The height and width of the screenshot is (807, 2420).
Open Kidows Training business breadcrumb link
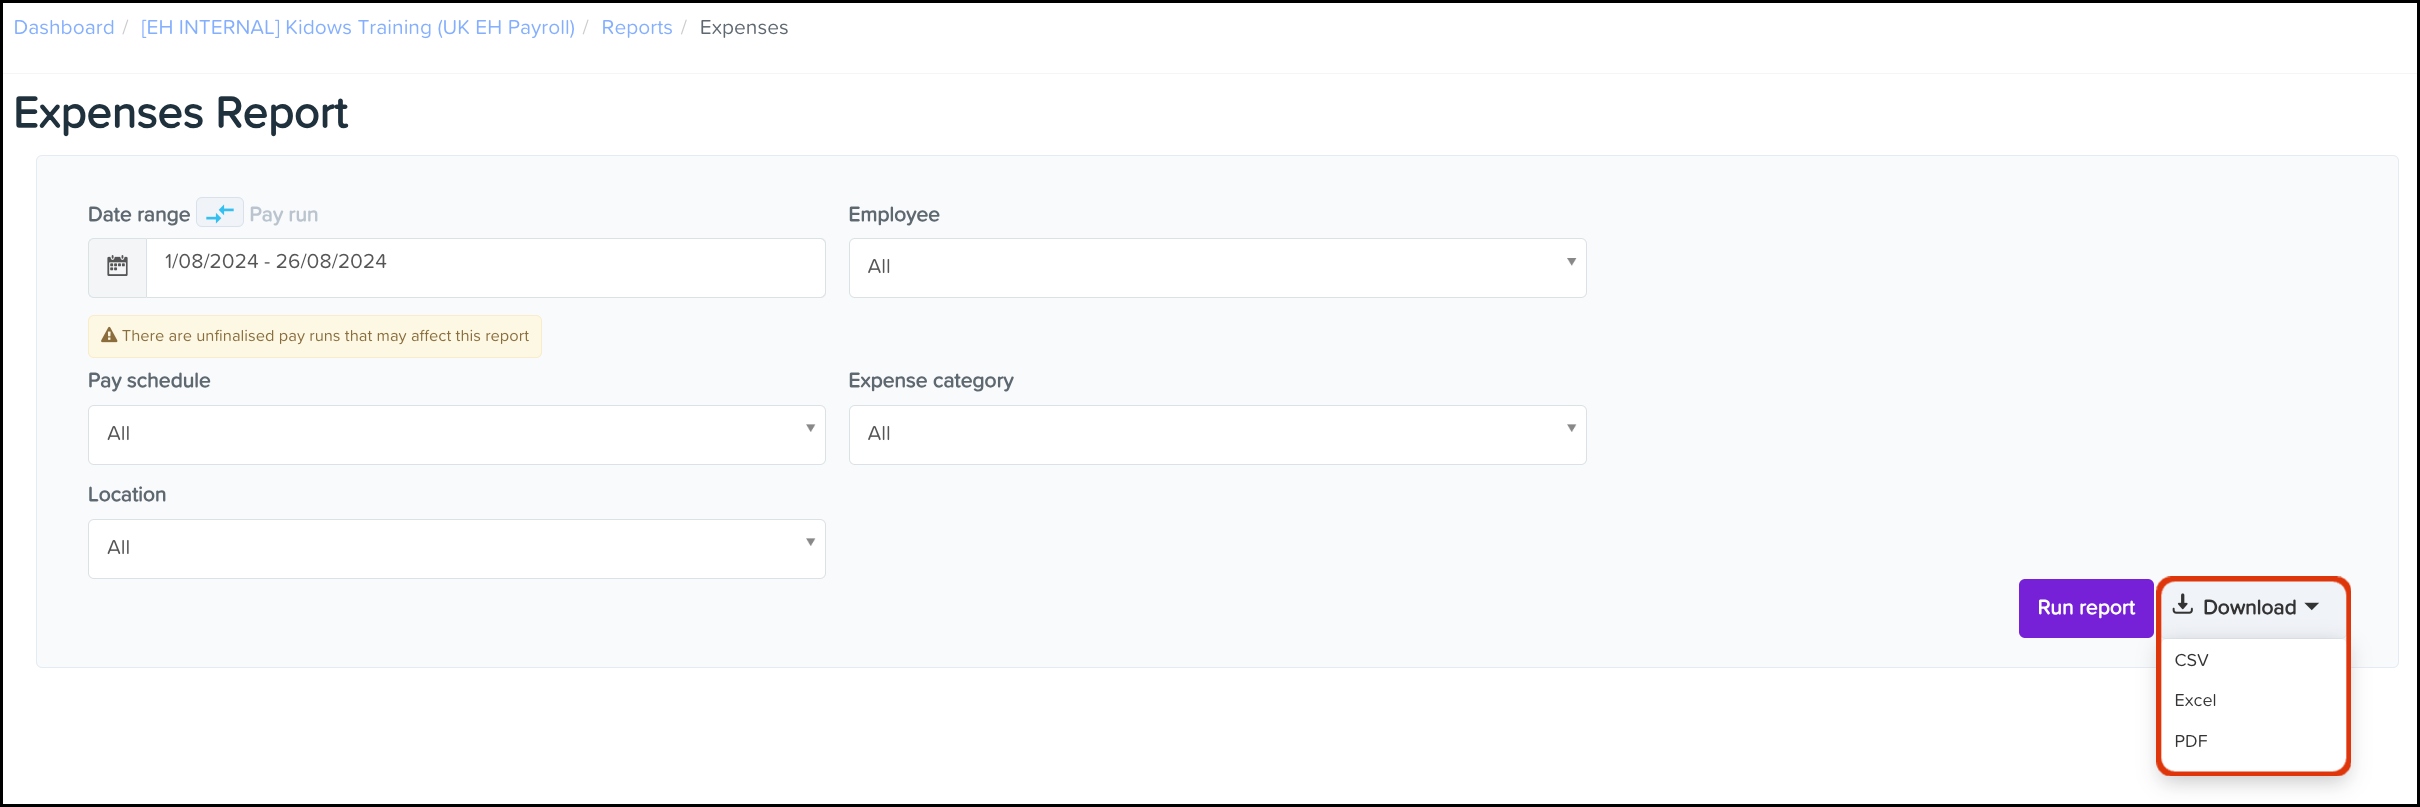click(358, 28)
